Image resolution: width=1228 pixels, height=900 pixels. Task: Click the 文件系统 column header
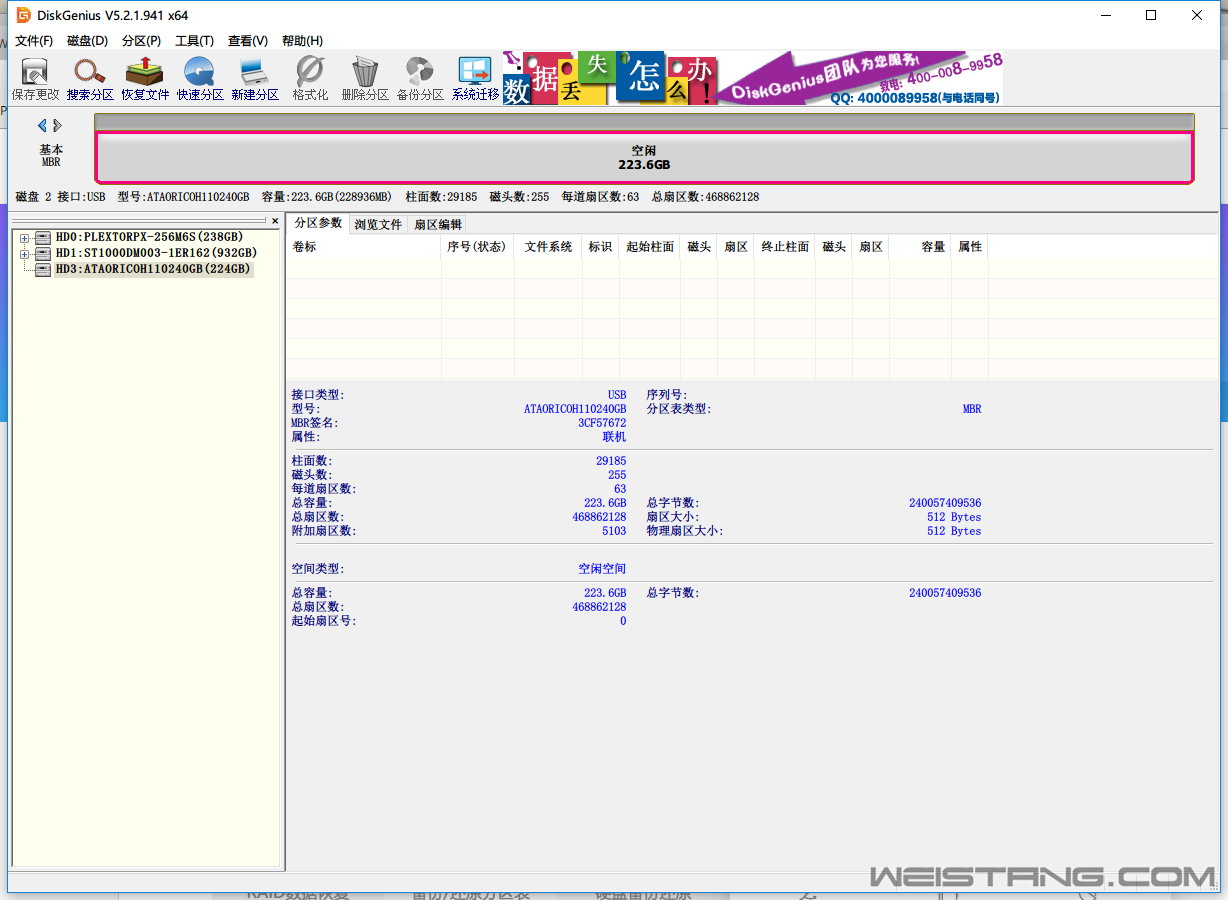click(x=548, y=247)
